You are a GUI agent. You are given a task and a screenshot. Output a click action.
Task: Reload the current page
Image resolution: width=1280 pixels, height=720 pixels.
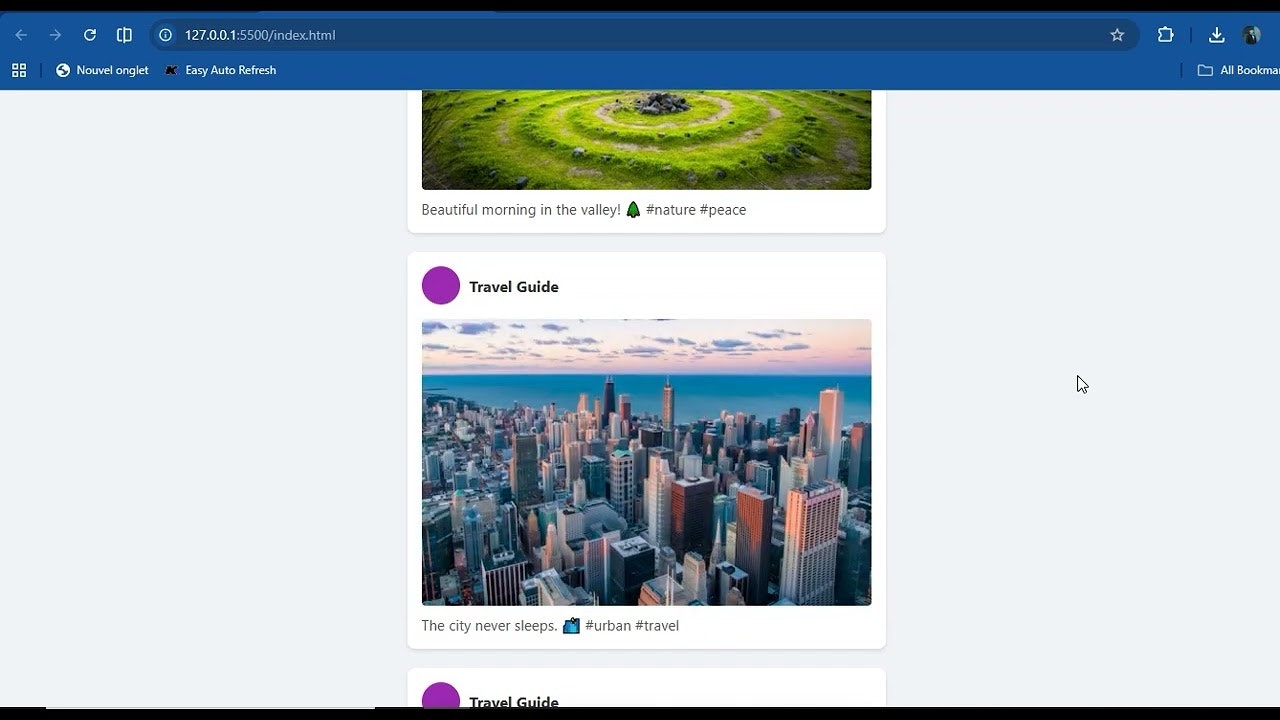pyautogui.click(x=90, y=35)
